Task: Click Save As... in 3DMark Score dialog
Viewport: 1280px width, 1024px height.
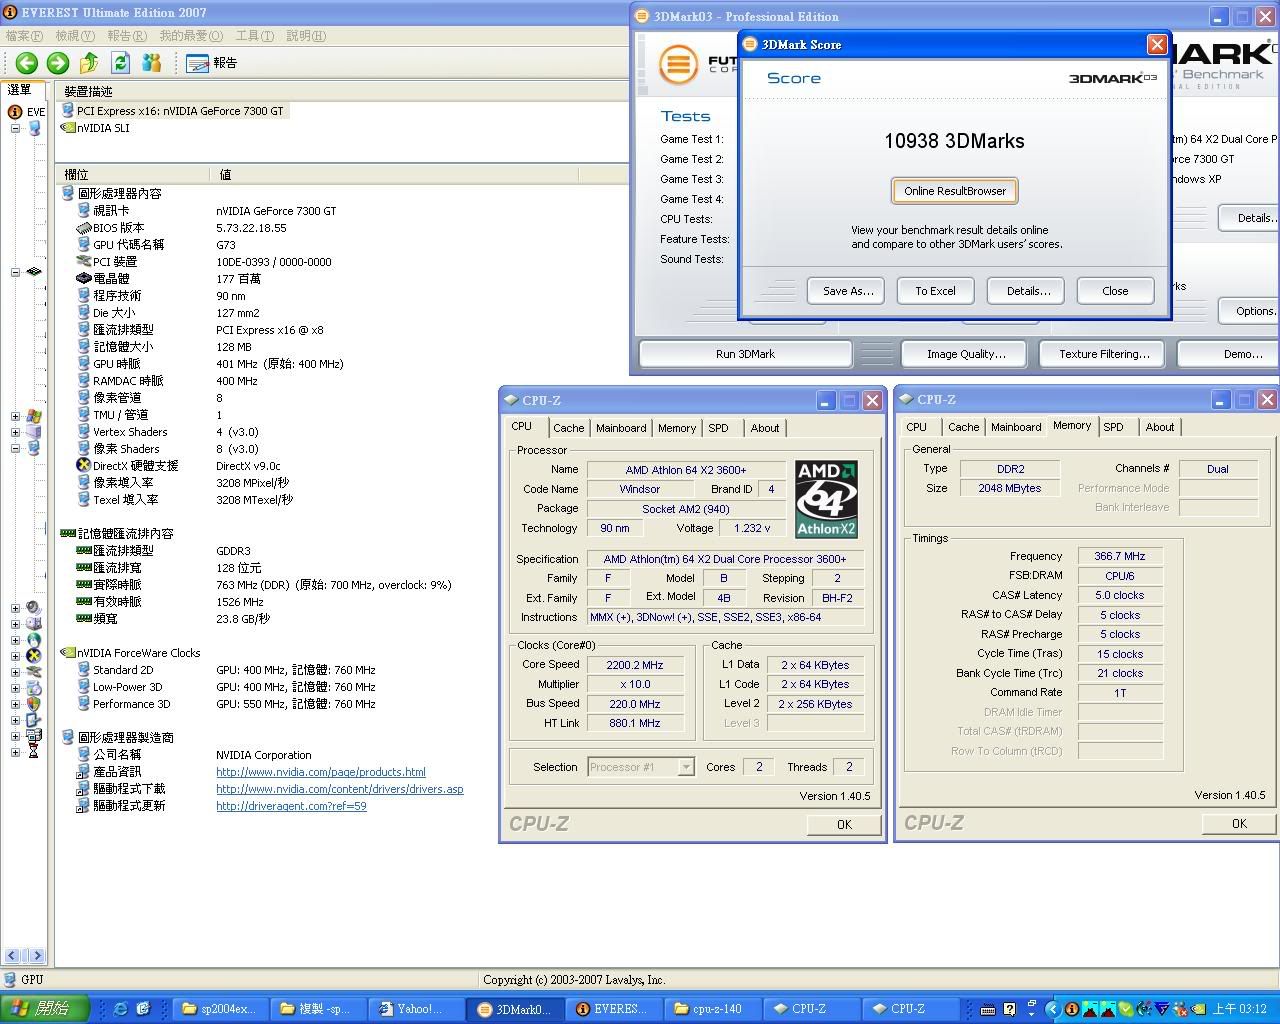Action: coord(848,291)
